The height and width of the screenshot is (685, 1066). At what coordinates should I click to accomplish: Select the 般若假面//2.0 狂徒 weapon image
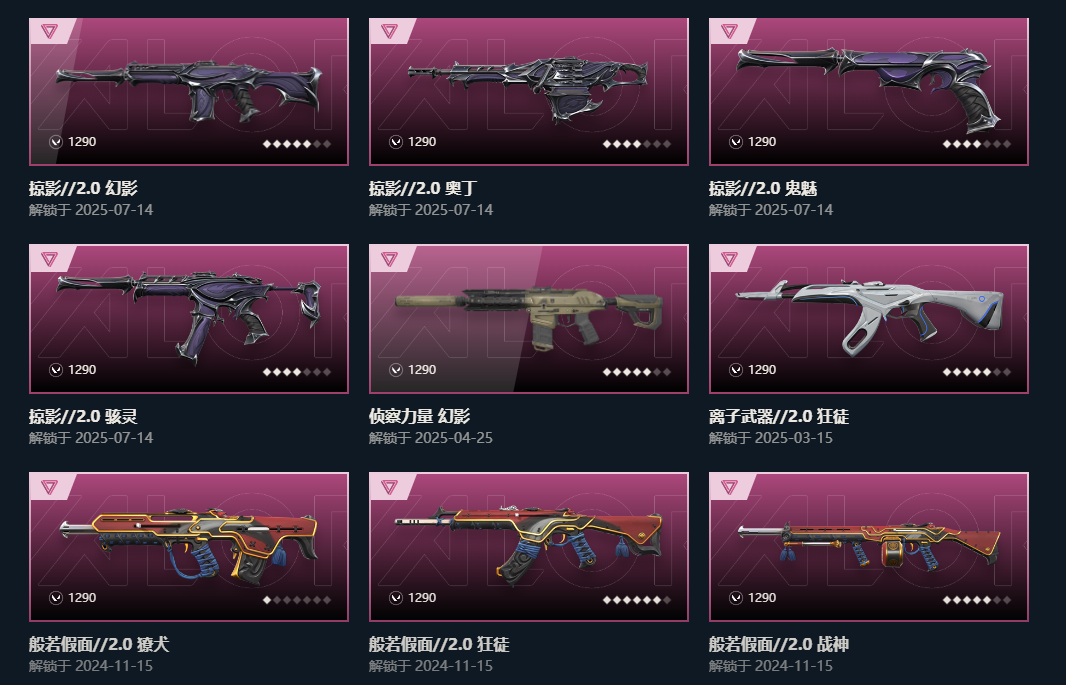pos(529,546)
